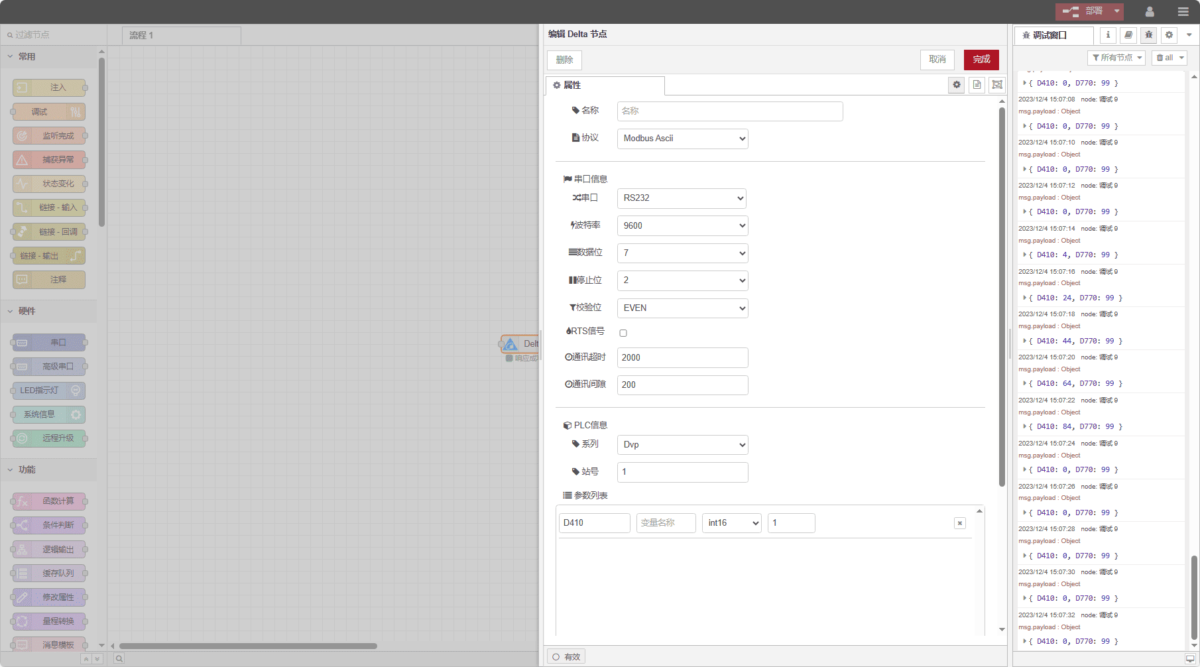Open the config nodes gear sidebar icon
The image size is (1200, 667).
coord(1168,35)
